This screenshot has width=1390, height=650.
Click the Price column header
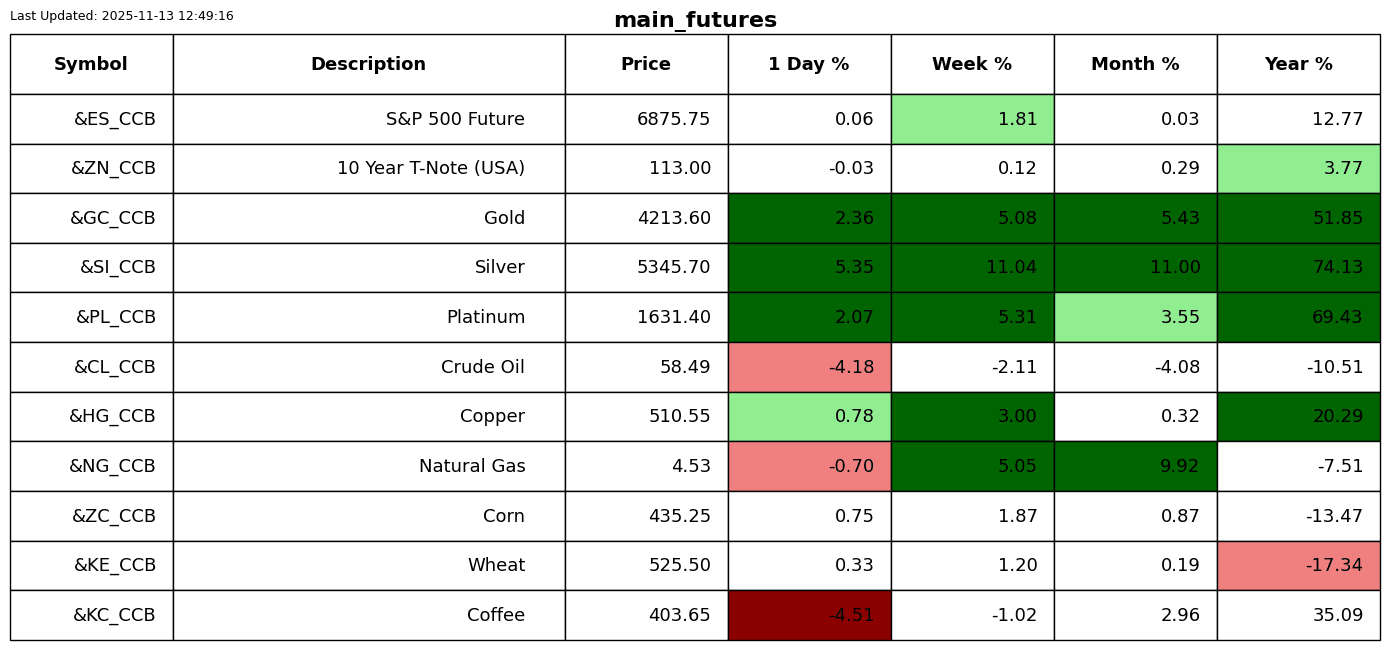pyautogui.click(x=646, y=64)
